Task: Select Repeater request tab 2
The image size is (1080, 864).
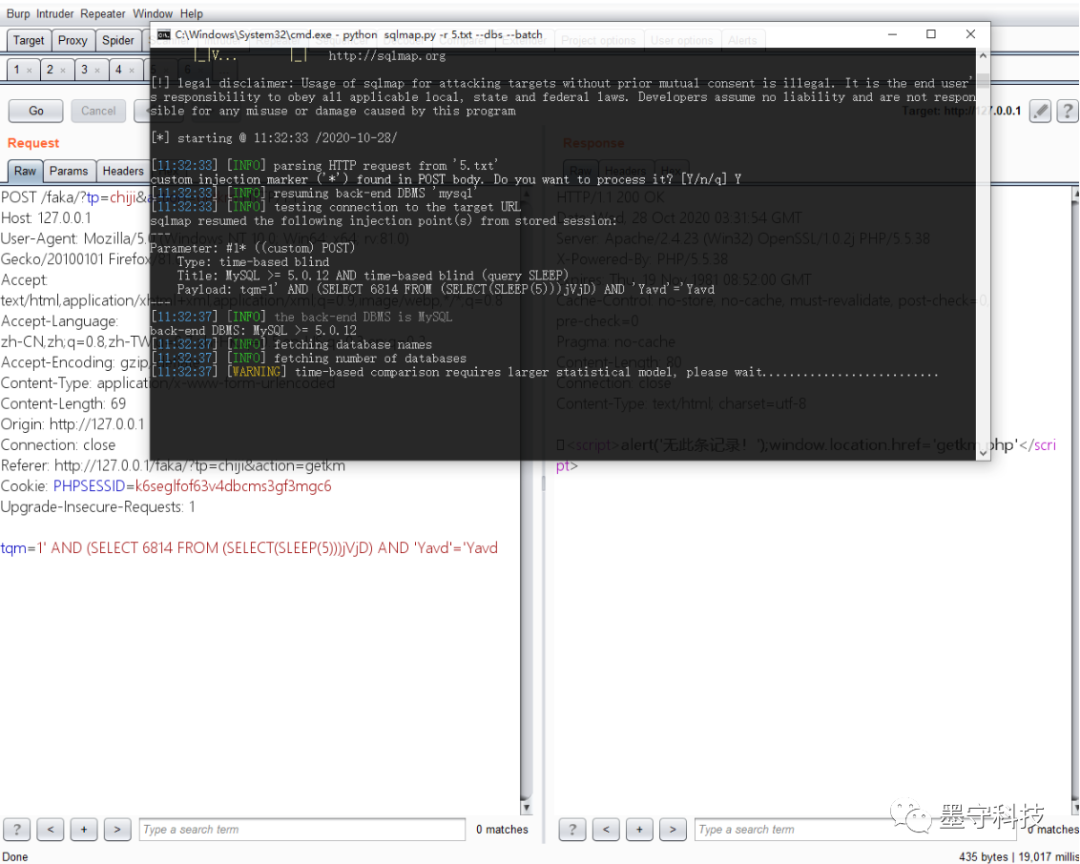Action: [50, 70]
